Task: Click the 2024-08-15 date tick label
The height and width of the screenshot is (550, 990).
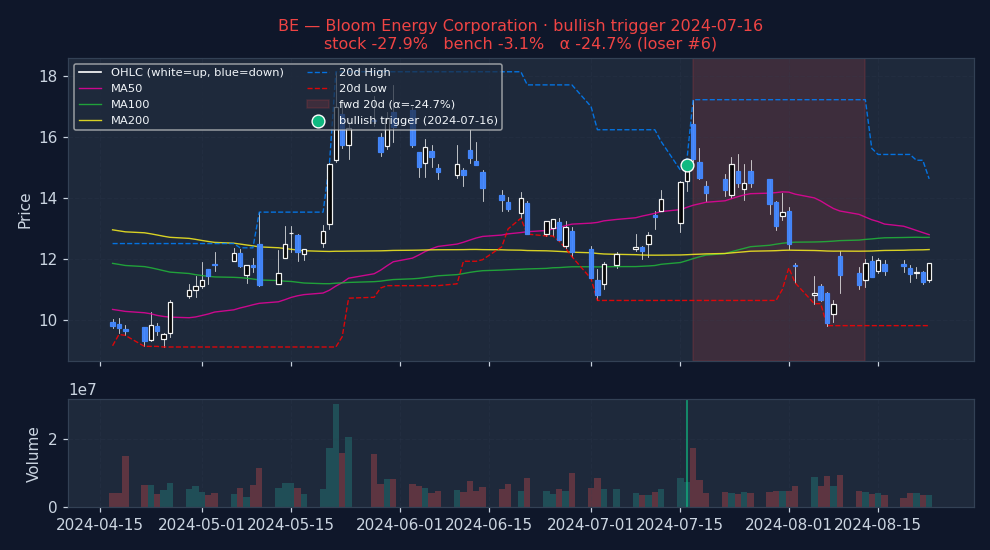Action: tap(878, 524)
